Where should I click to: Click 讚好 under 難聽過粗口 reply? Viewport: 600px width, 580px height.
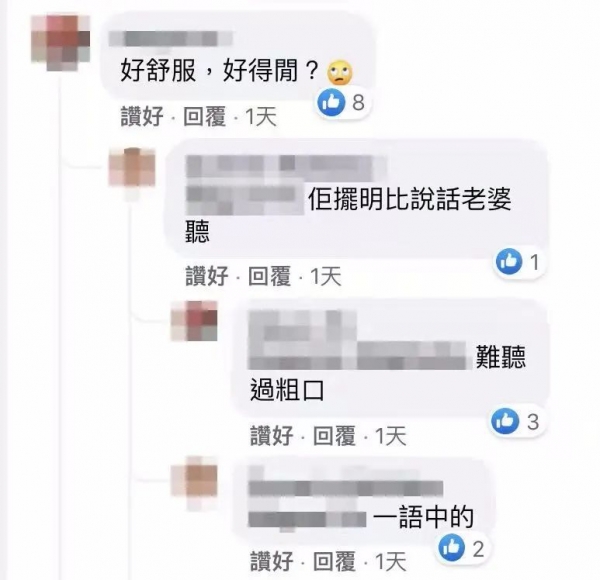point(272,436)
